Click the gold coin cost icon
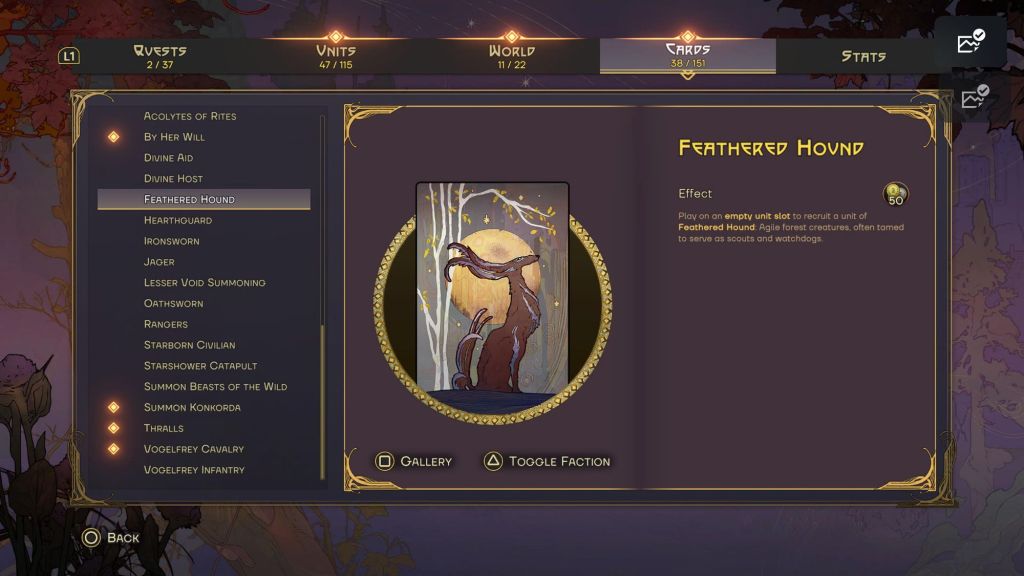The width and height of the screenshot is (1024, 576). pos(895,194)
